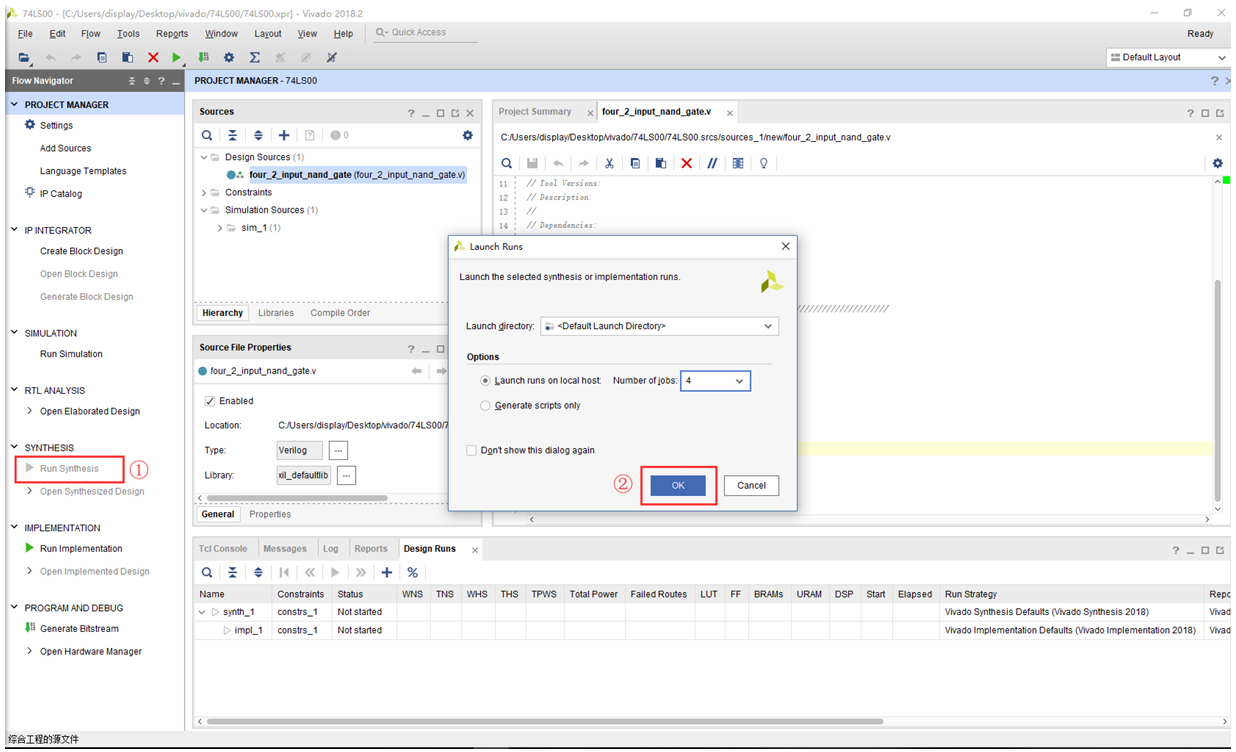
Task: Expand the Constraints tree node
Action: pos(204,192)
